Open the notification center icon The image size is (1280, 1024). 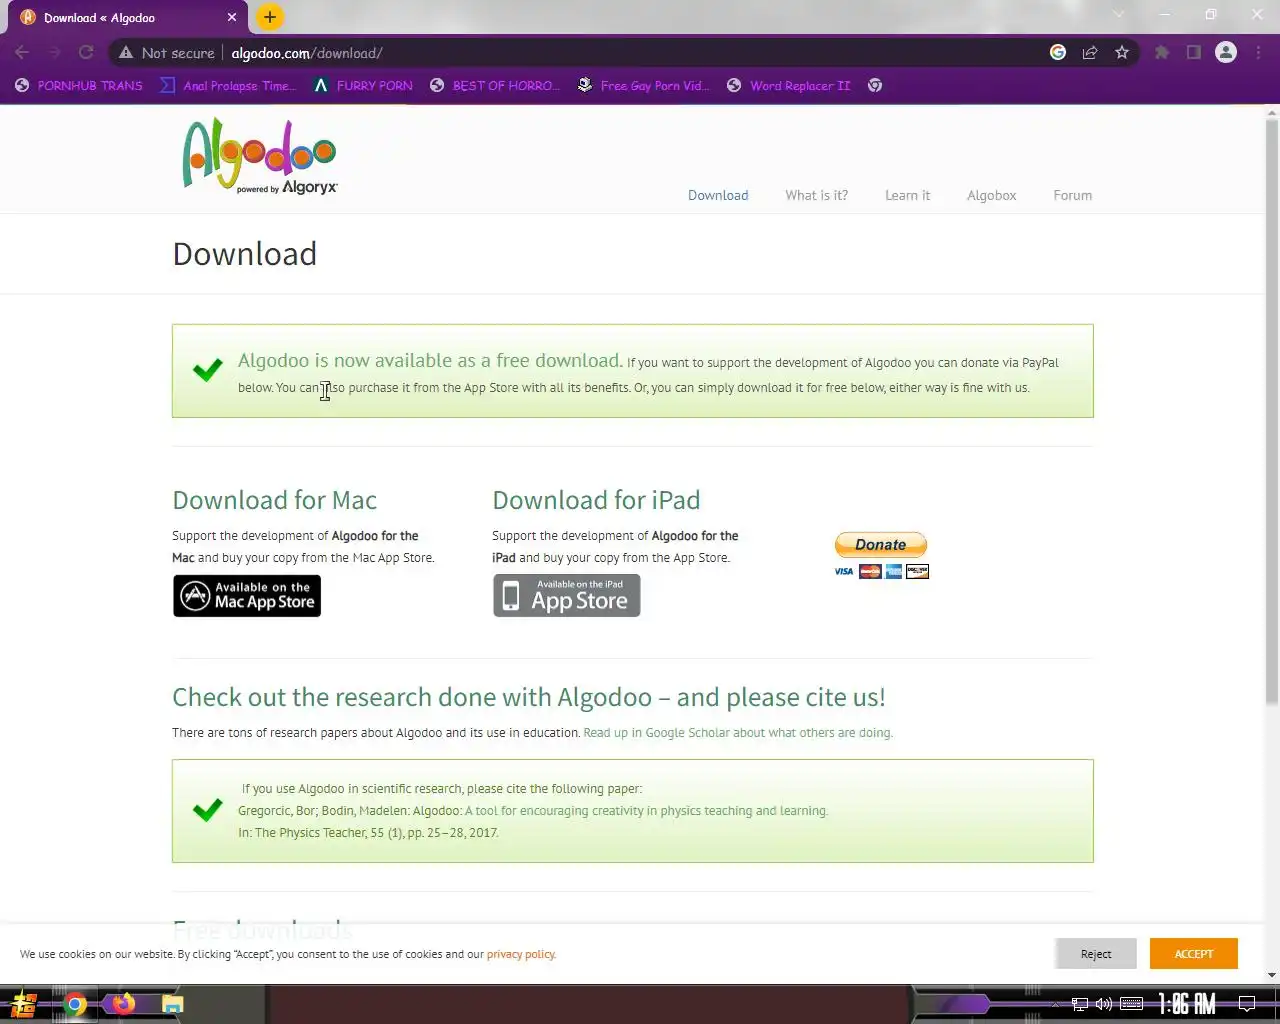[1247, 1004]
